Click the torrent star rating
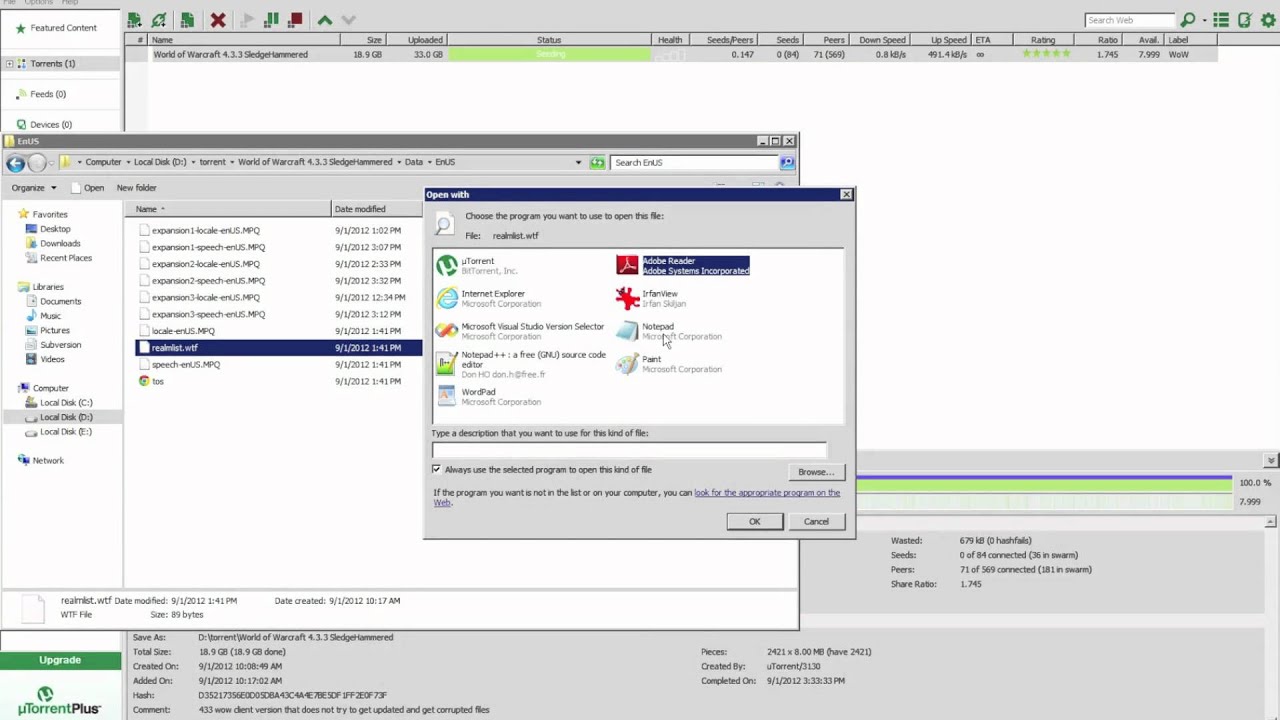This screenshot has width=1280, height=720. point(1046,55)
